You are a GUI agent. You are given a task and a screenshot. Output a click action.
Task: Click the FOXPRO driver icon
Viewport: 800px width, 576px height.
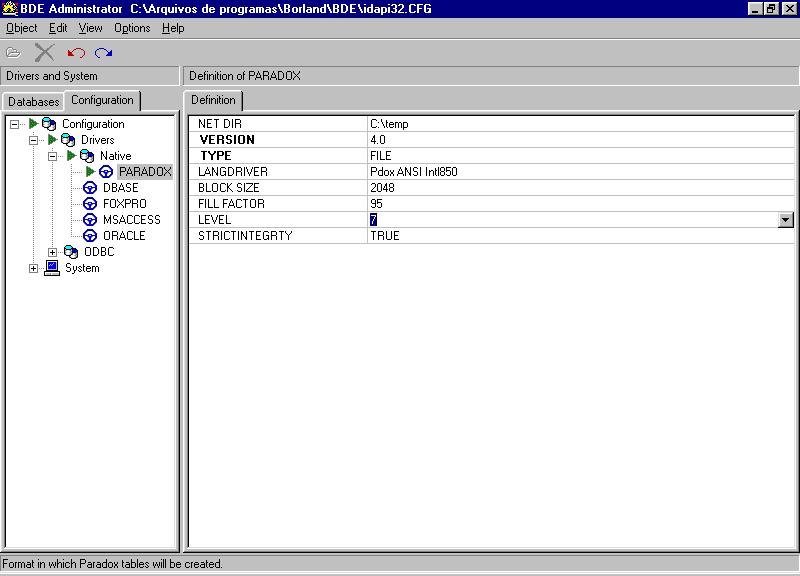(90, 204)
